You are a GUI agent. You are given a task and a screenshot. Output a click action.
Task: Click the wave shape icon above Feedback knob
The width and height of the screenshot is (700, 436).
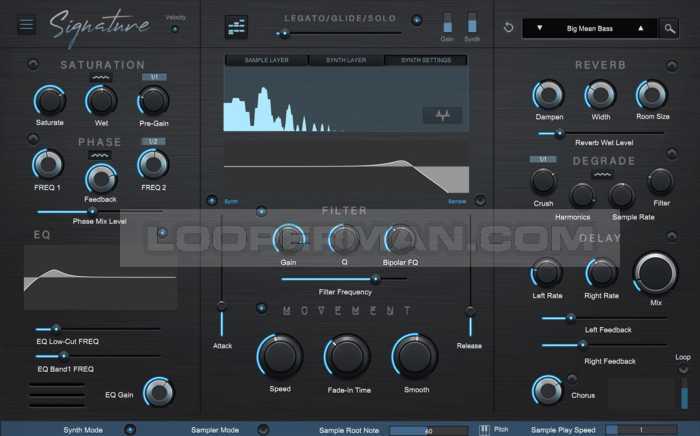[x=100, y=156]
